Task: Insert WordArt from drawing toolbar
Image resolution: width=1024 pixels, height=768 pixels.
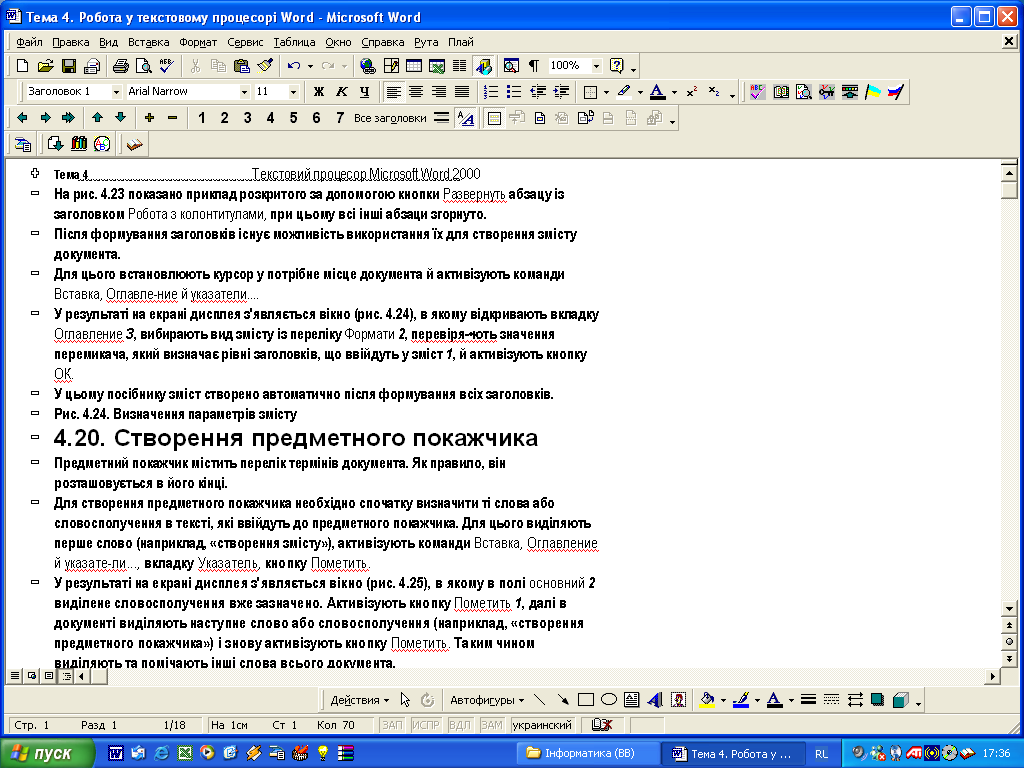Action: click(x=655, y=700)
